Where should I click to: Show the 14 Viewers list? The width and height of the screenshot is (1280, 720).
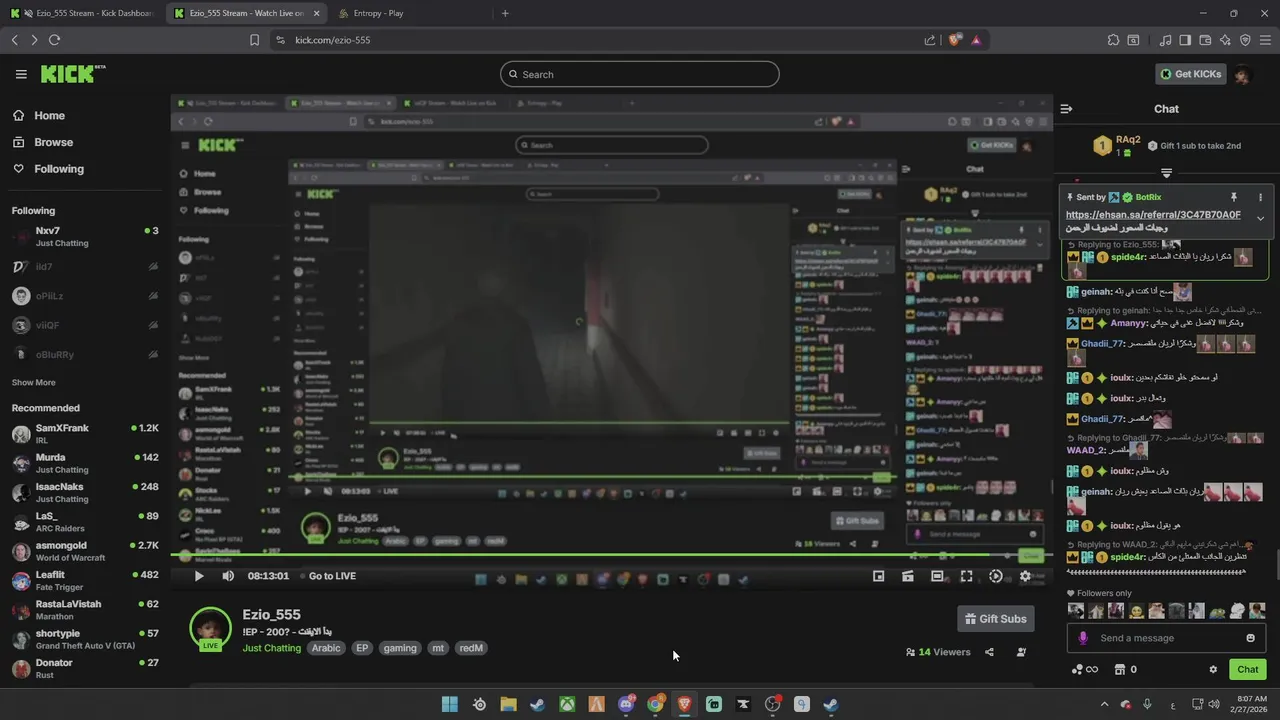point(938,652)
